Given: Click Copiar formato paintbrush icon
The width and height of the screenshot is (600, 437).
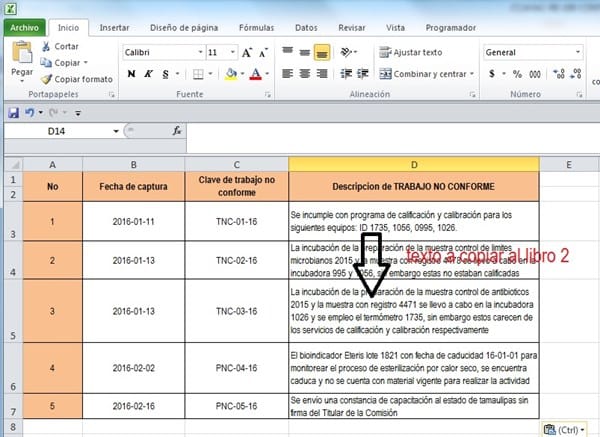Looking at the screenshot, I should [46, 78].
